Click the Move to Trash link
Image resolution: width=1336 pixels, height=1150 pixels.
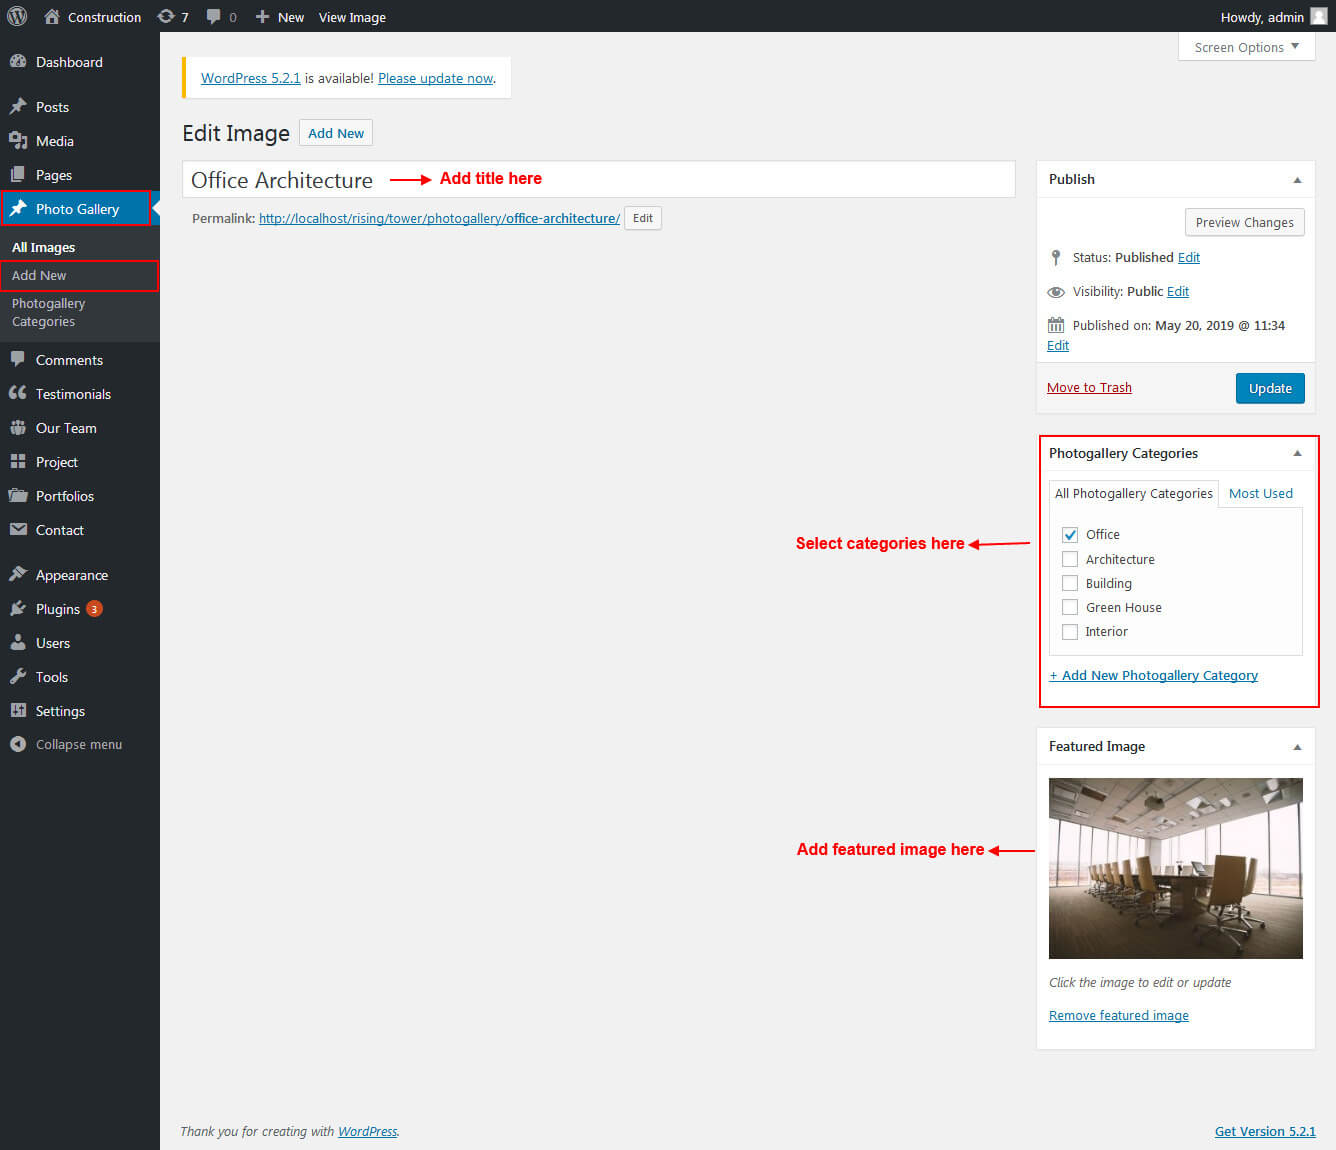(x=1089, y=387)
